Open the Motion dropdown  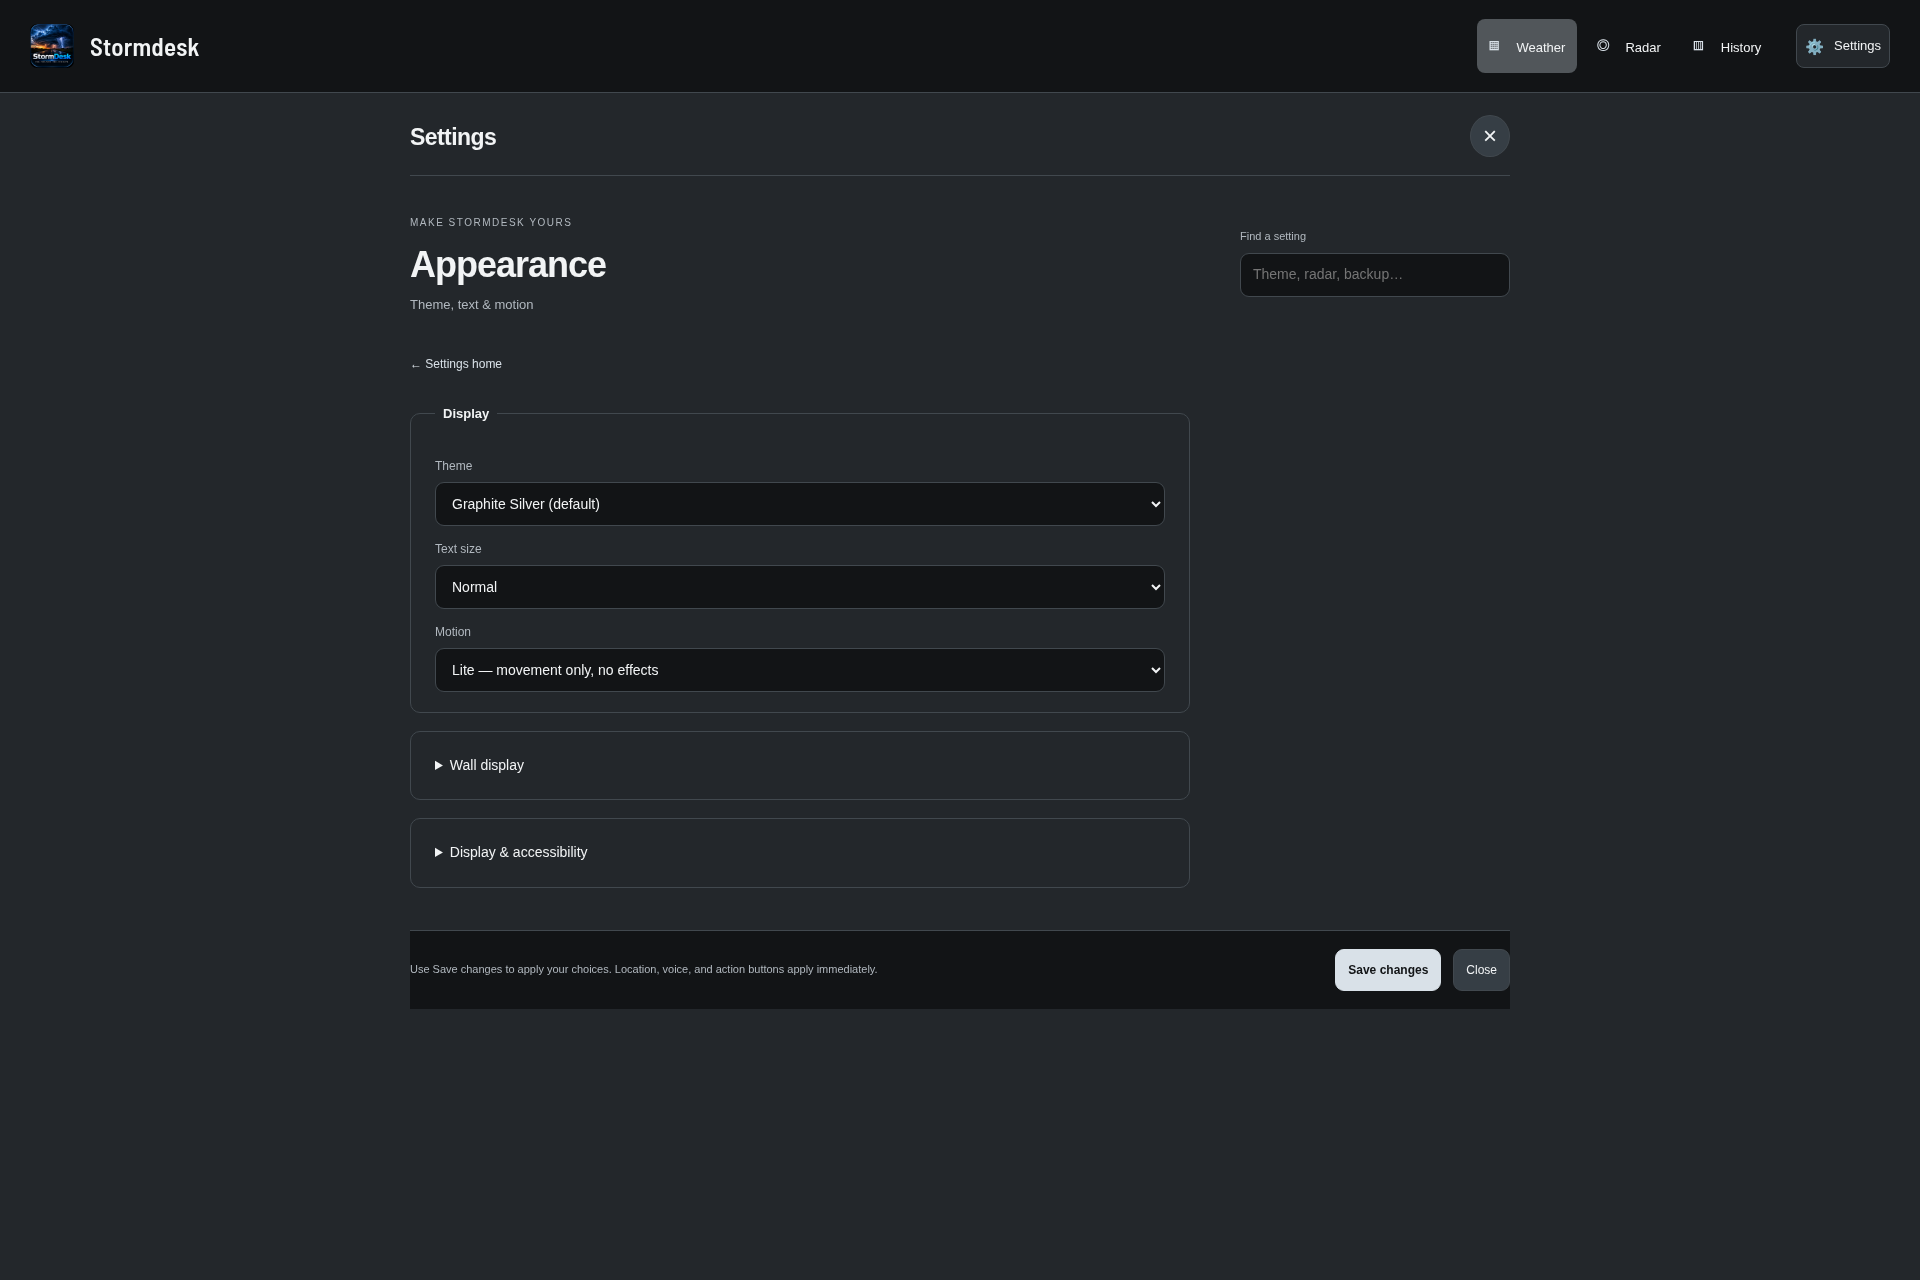(x=799, y=670)
